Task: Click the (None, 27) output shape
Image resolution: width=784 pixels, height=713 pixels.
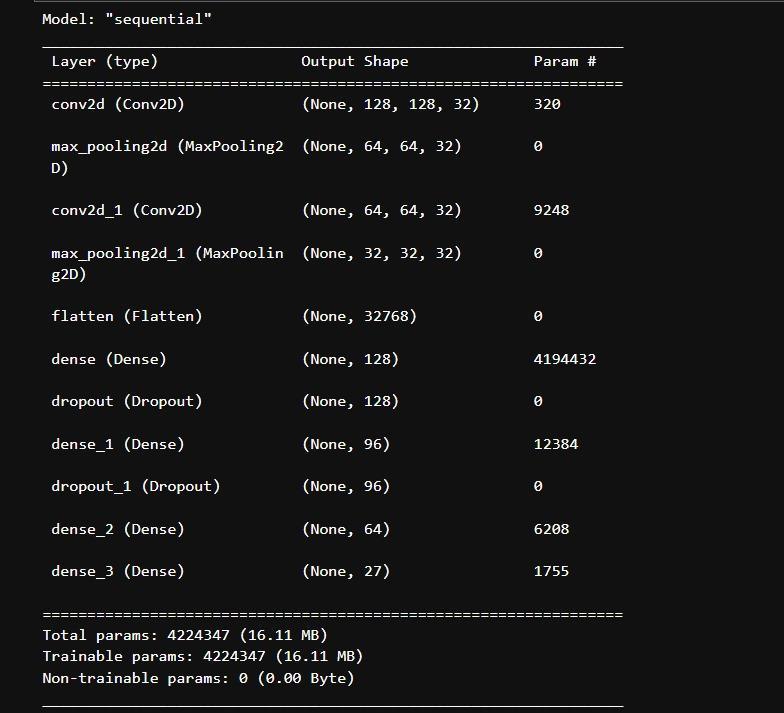Action: pos(345,571)
